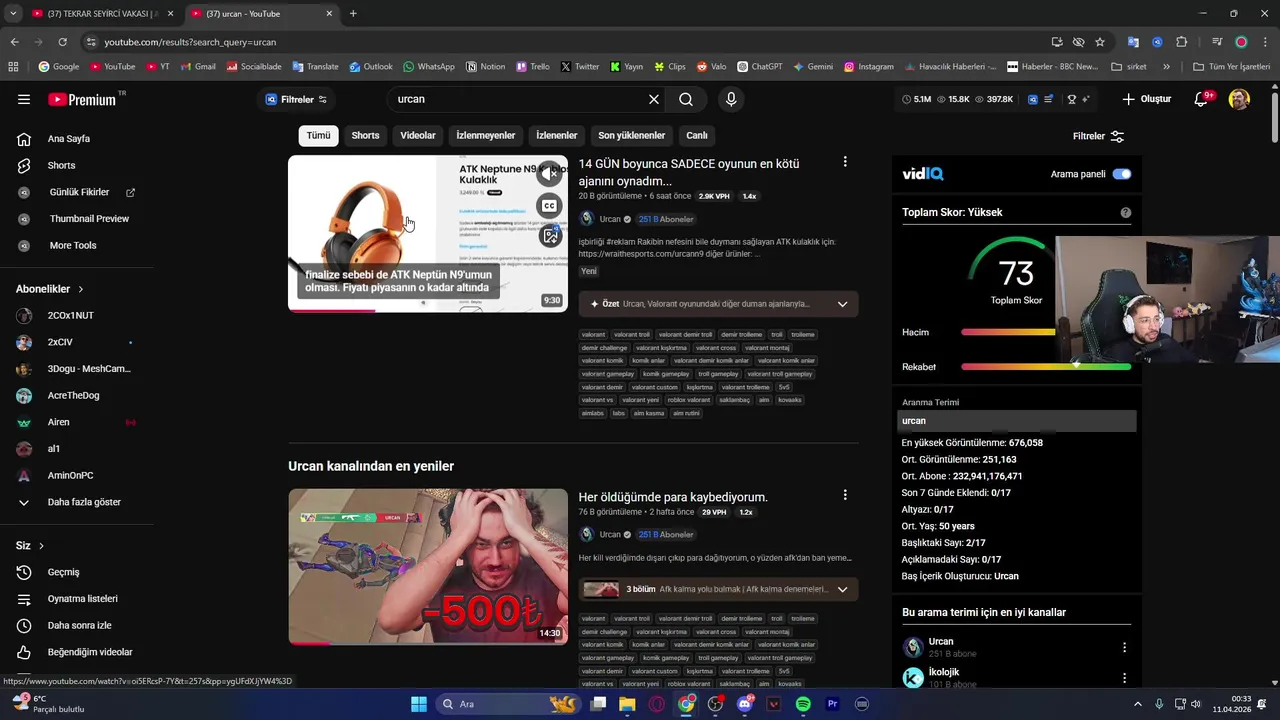Screen dimensions: 1280x720
Task: Show hidden system tray icons
Action: [1137, 704]
